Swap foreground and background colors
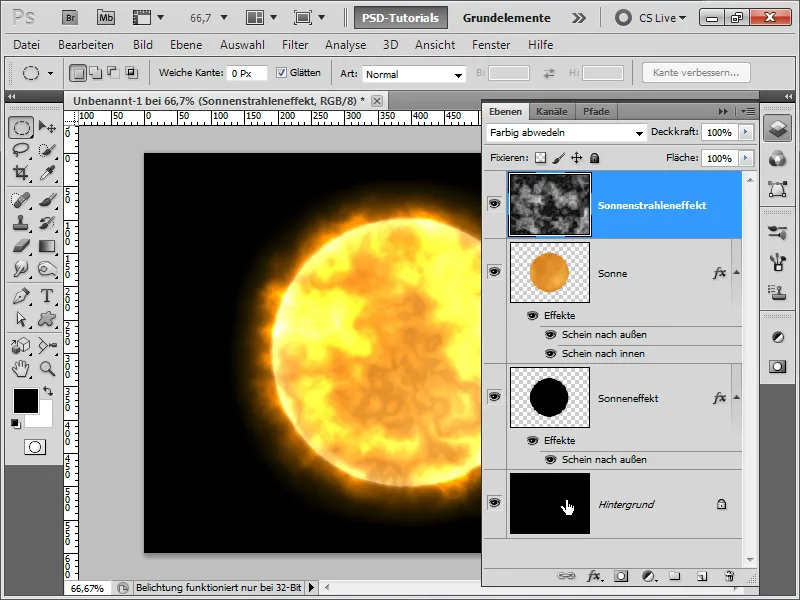Image resolution: width=800 pixels, height=600 pixels. point(48,391)
